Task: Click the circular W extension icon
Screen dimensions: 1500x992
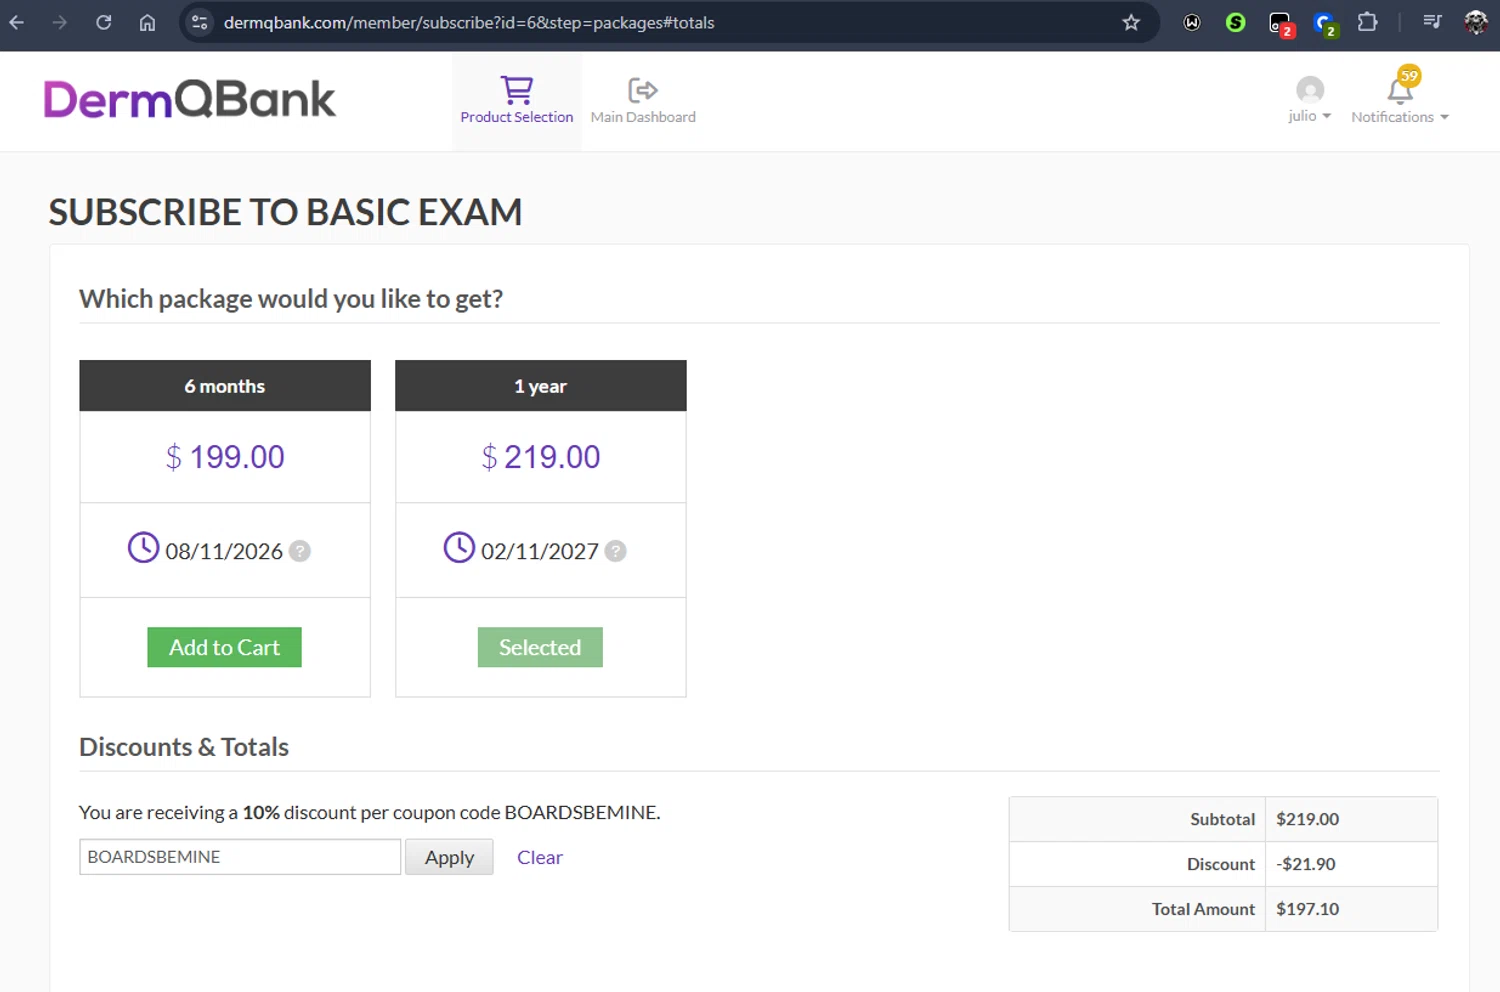Action: point(1192,22)
